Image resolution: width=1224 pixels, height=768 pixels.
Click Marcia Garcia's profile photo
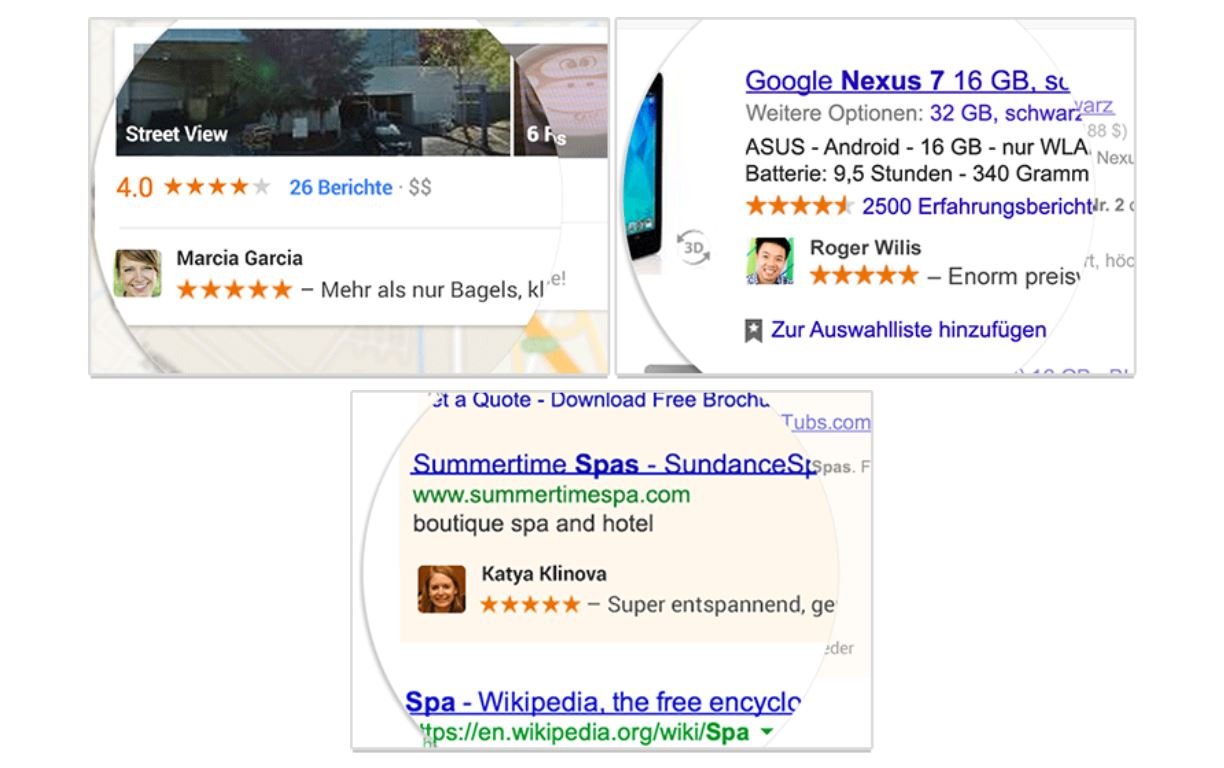tap(137, 273)
